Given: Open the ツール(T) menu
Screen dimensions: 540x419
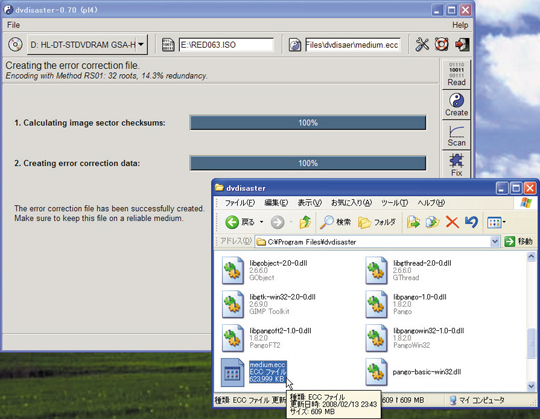Looking at the screenshot, I should [x=394, y=203].
